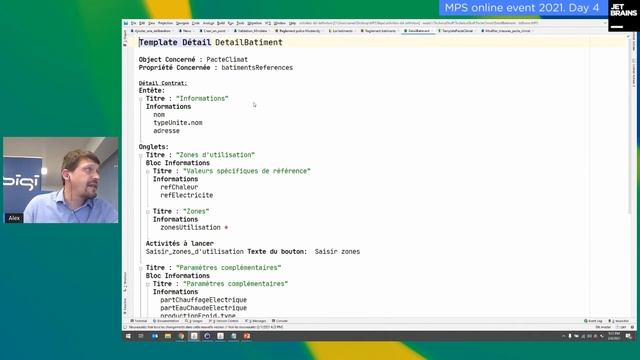Viewport: 640px width, 360px height.
Task: Switch to the Creer_un_pacte editor tab
Action: click(x=213, y=31)
